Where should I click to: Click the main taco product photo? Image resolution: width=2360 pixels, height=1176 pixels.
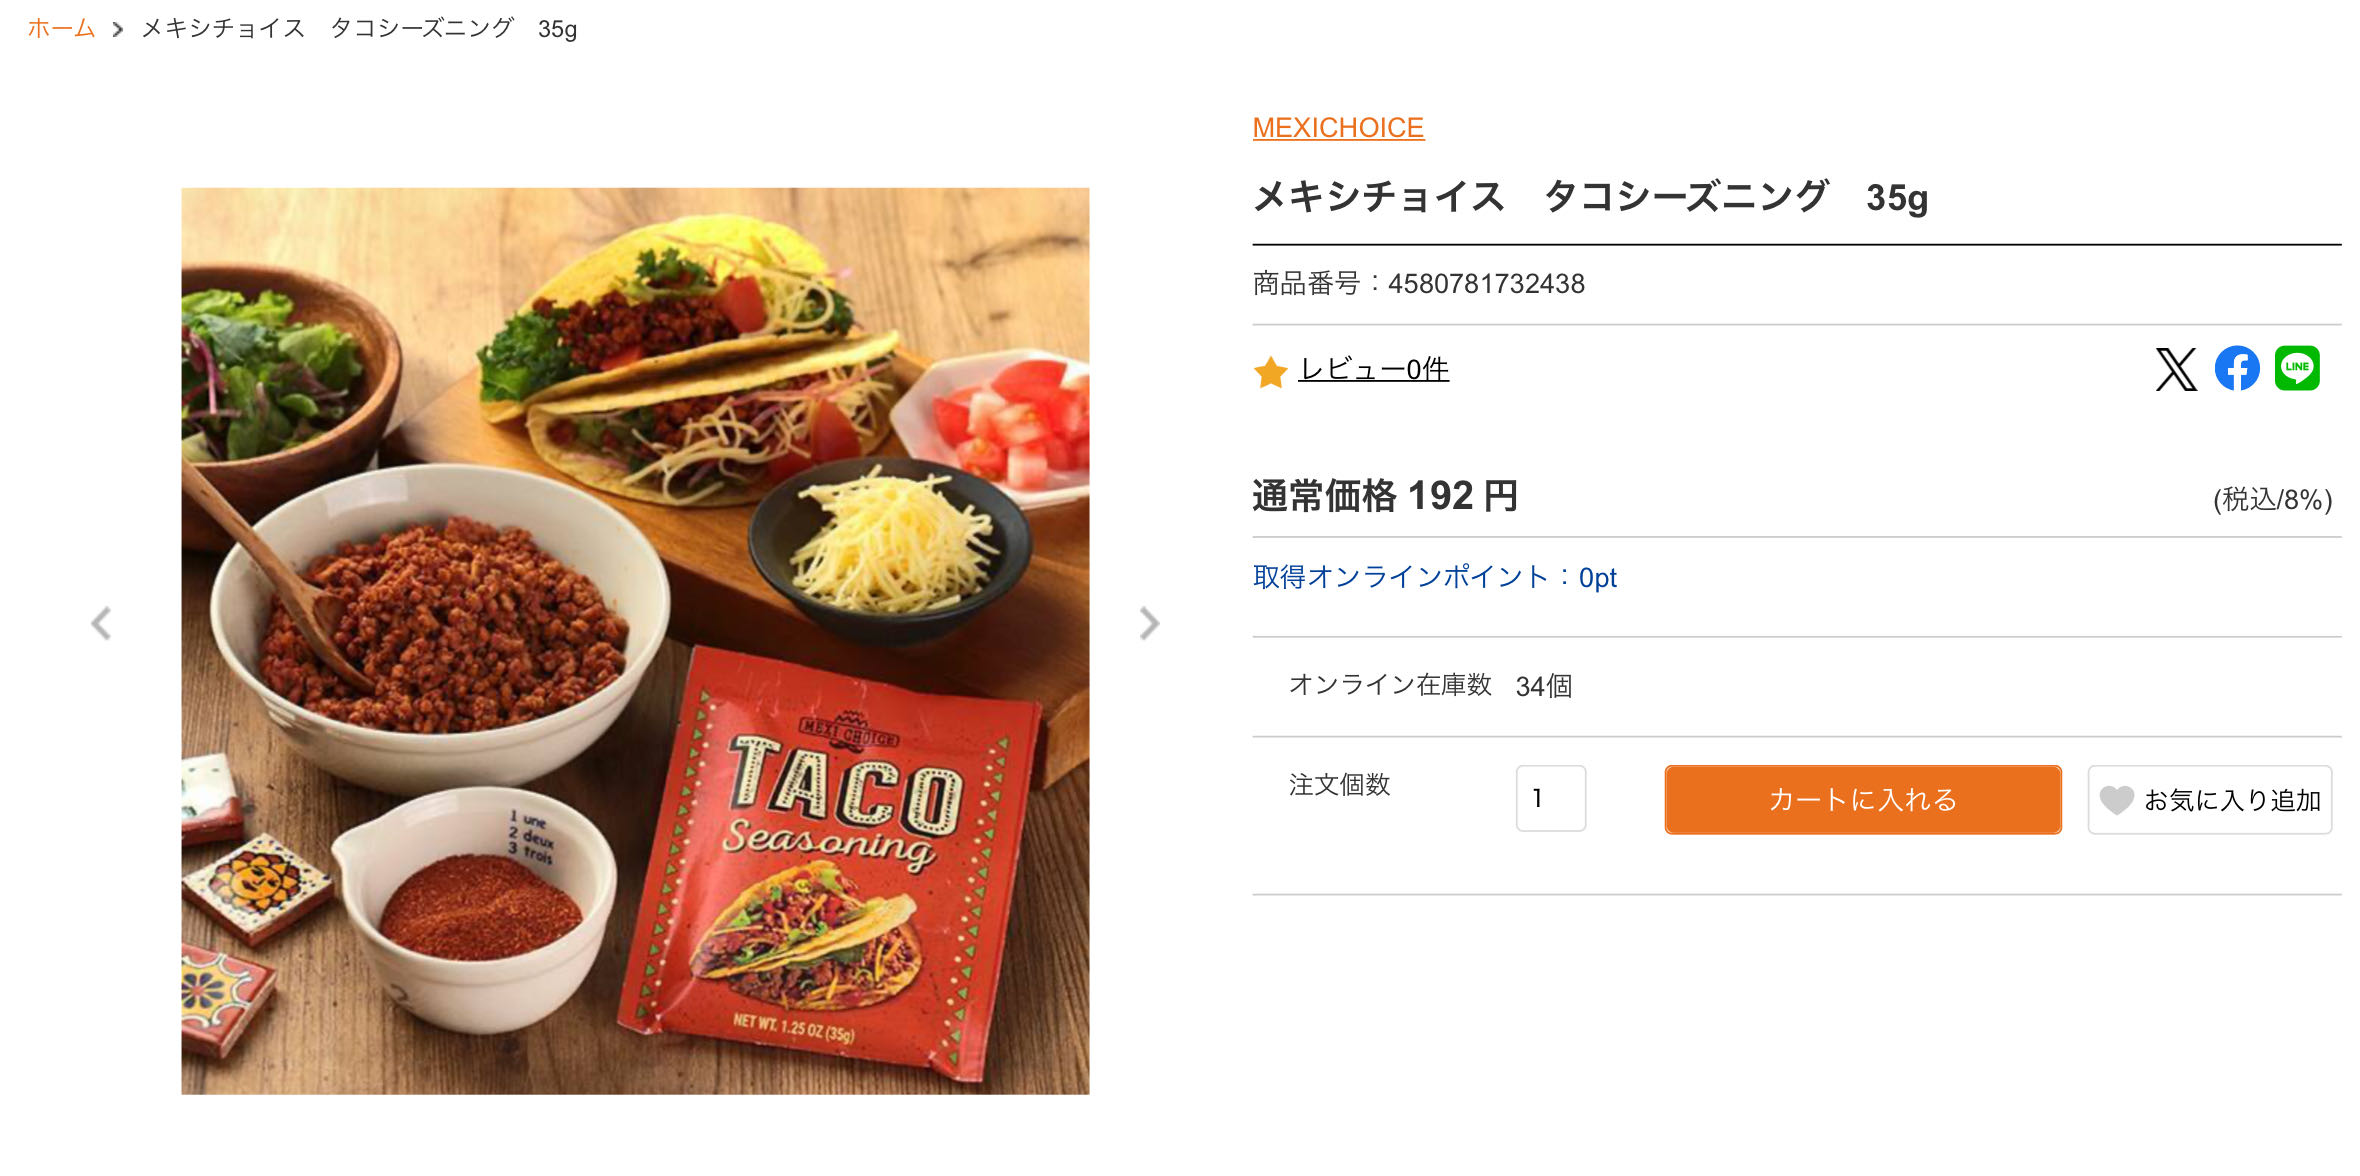click(635, 641)
